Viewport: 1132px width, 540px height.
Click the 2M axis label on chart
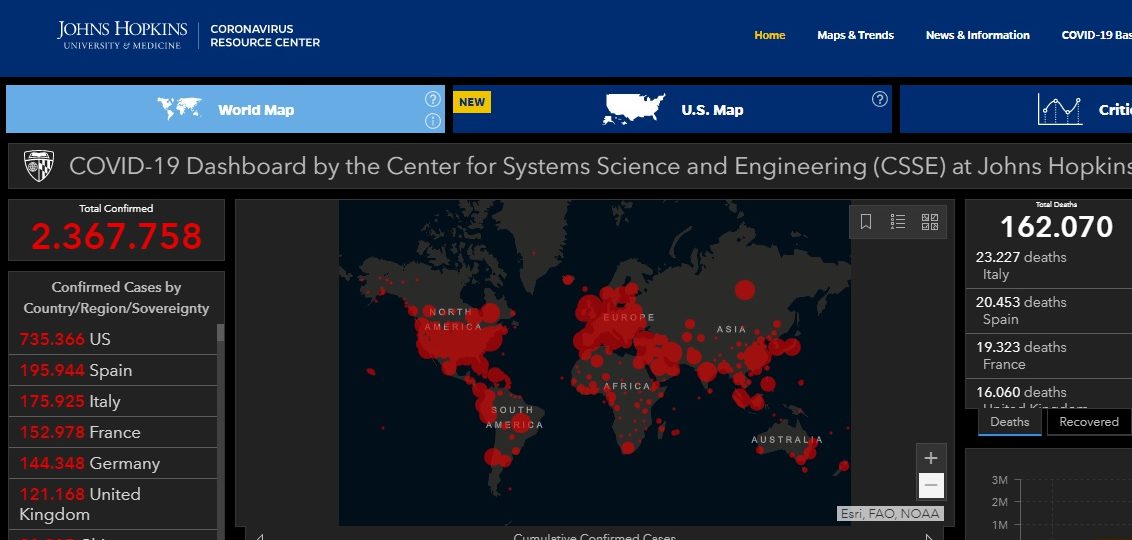click(x=1000, y=502)
